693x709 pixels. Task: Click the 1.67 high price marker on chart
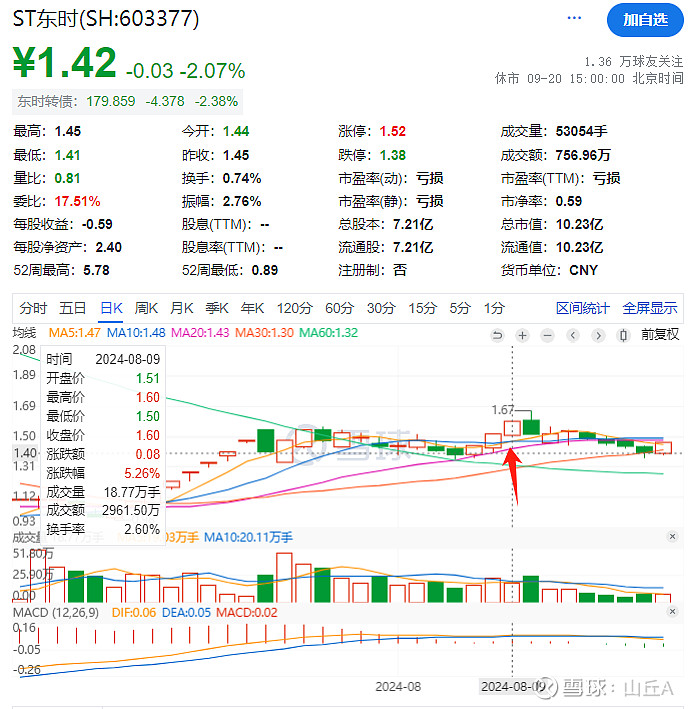tap(502, 410)
